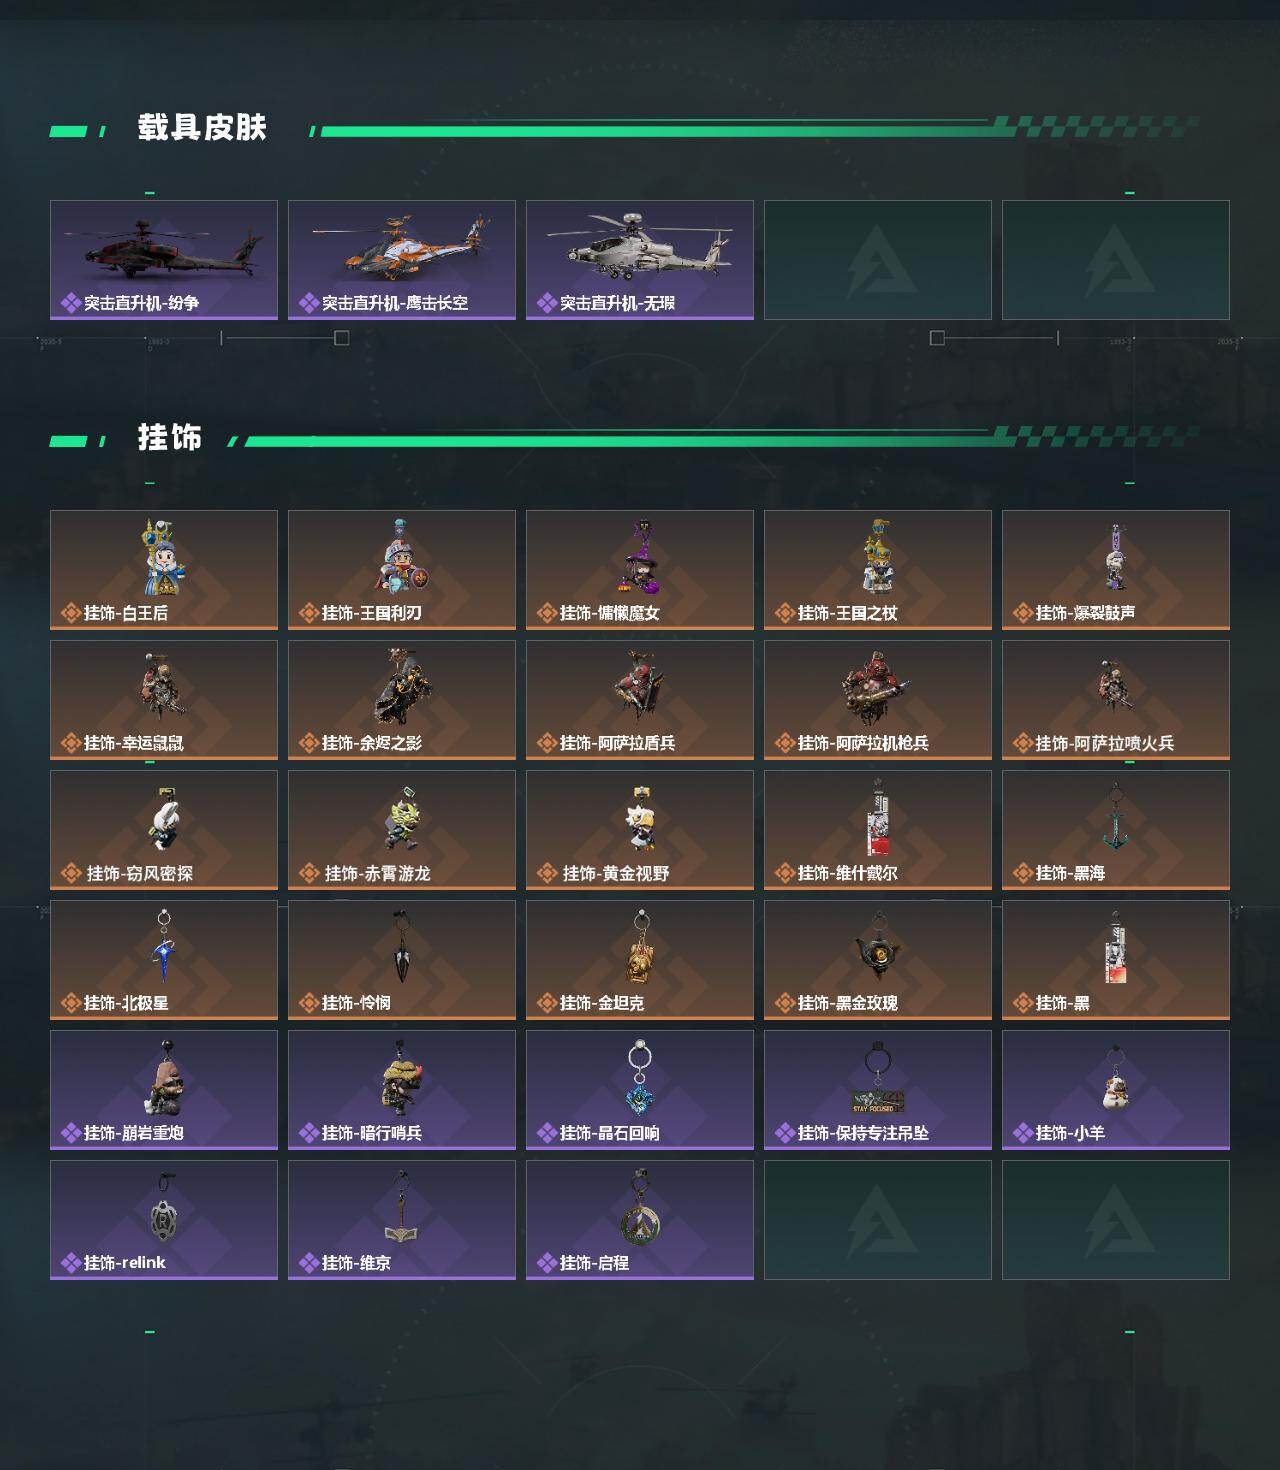This screenshot has height=1470, width=1280.
Task: Click the 挂饰-王国之杖 charm
Action: click(878, 570)
